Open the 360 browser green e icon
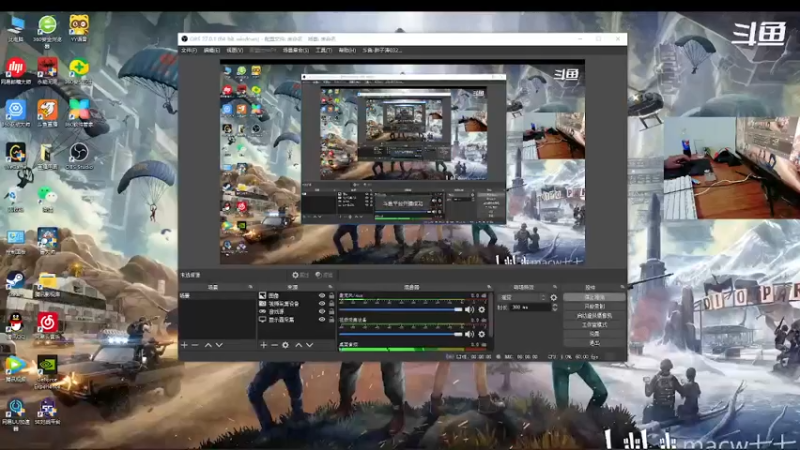 (47, 29)
